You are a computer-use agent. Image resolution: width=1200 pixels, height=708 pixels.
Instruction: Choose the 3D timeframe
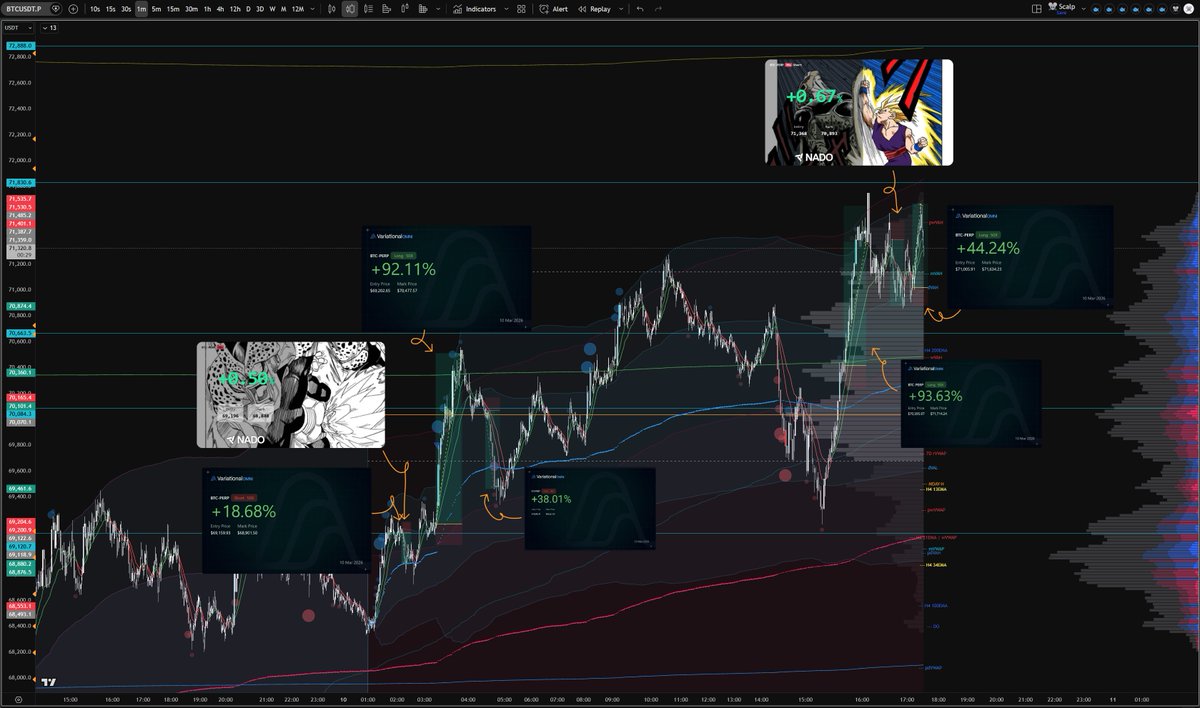click(260, 9)
